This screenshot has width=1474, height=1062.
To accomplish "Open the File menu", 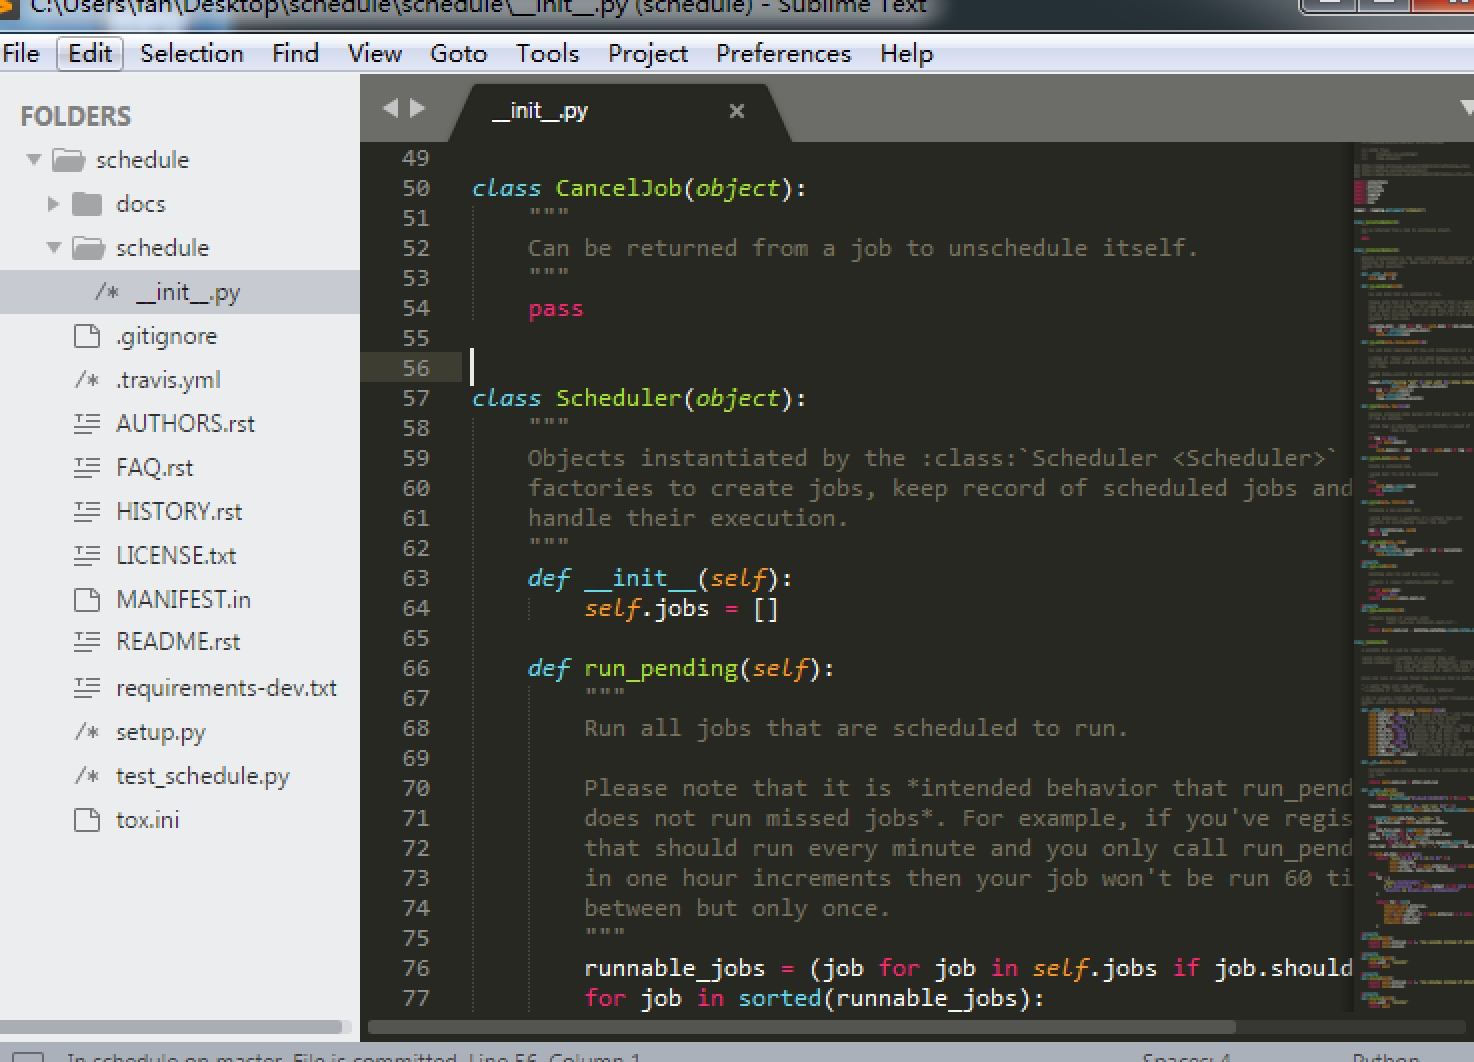I will pyautogui.click(x=21, y=53).
